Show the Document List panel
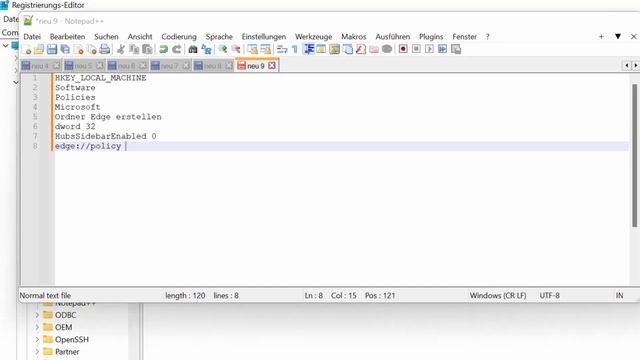The height and width of the screenshot is (360, 640). (x=347, y=50)
